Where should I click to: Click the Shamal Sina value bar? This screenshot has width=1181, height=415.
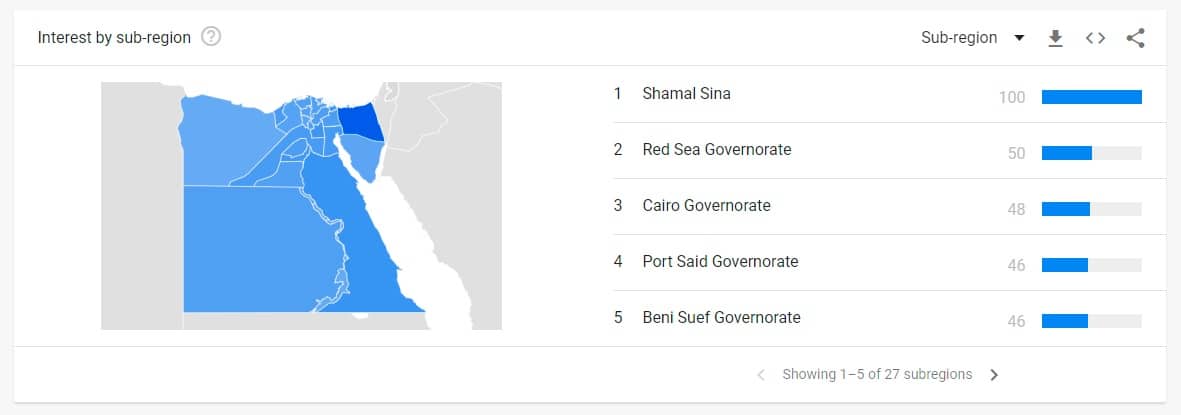point(1091,97)
